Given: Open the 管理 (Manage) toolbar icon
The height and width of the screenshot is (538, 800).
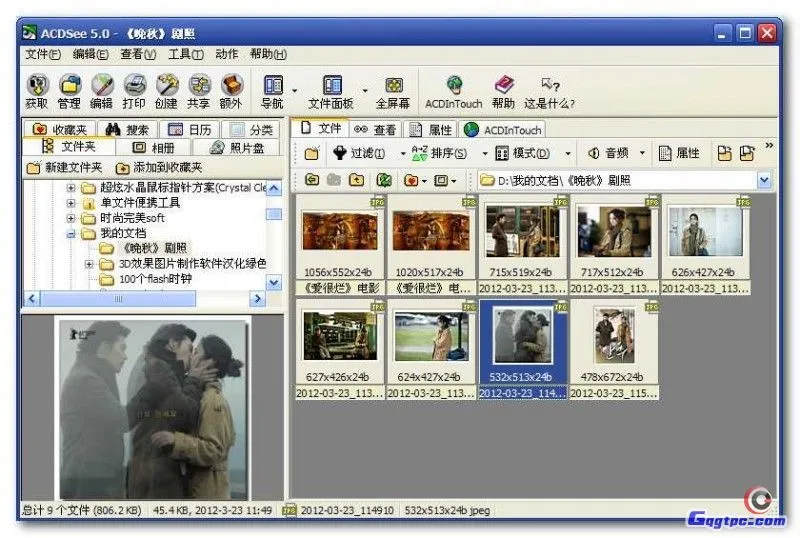Looking at the screenshot, I should (x=69, y=91).
